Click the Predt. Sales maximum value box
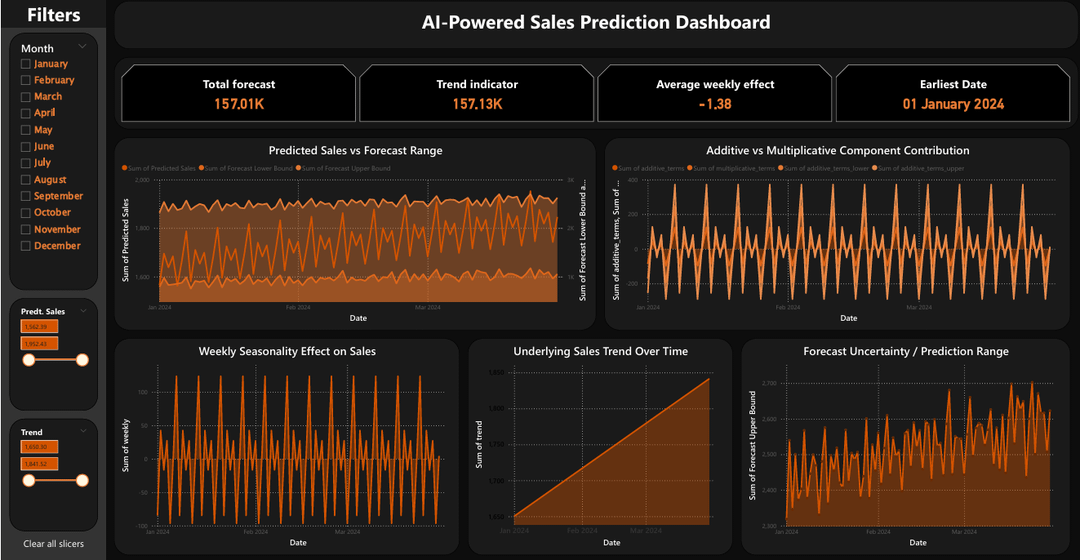The width and height of the screenshot is (1080, 560). [x=39, y=344]
